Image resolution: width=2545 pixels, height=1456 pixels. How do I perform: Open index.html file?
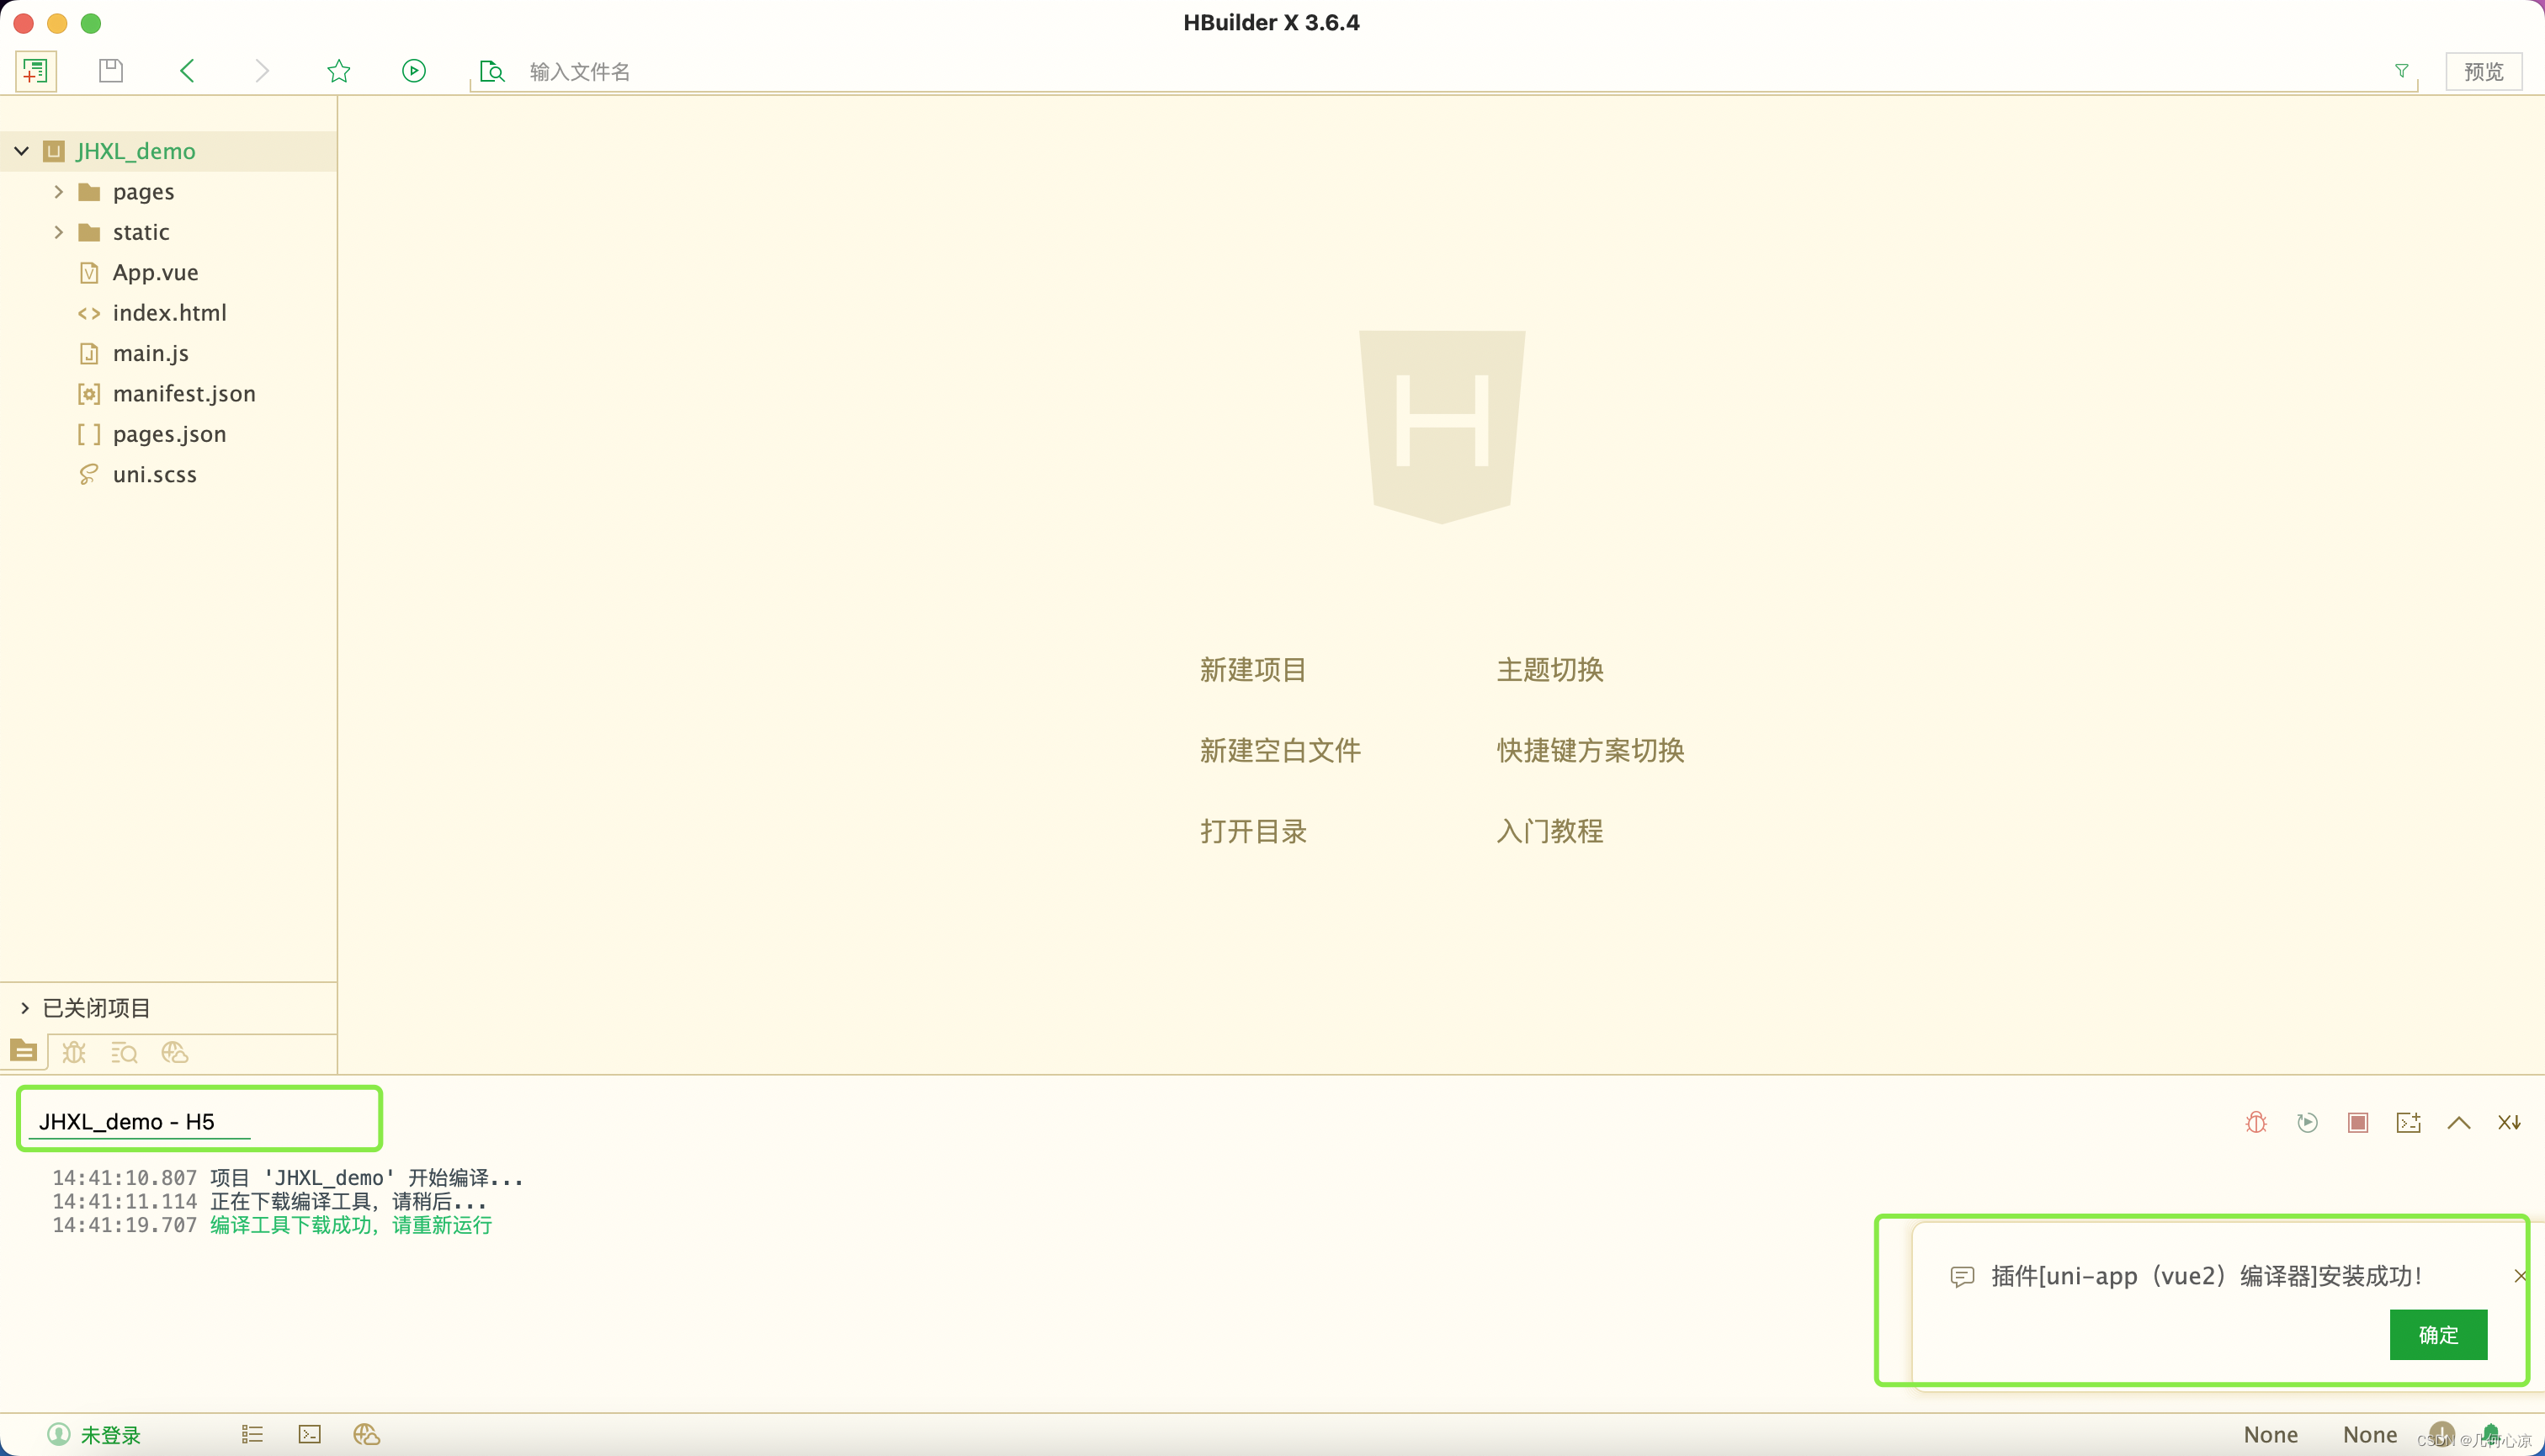point(169,313)
